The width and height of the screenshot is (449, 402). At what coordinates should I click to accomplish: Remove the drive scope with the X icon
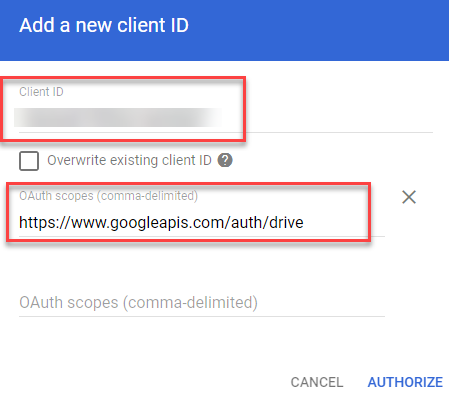tap(409, 197)
